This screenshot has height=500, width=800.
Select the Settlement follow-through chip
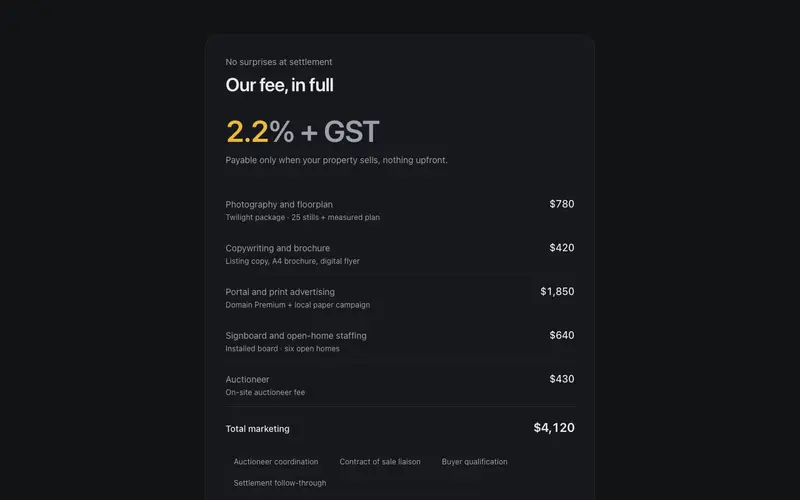280,483
